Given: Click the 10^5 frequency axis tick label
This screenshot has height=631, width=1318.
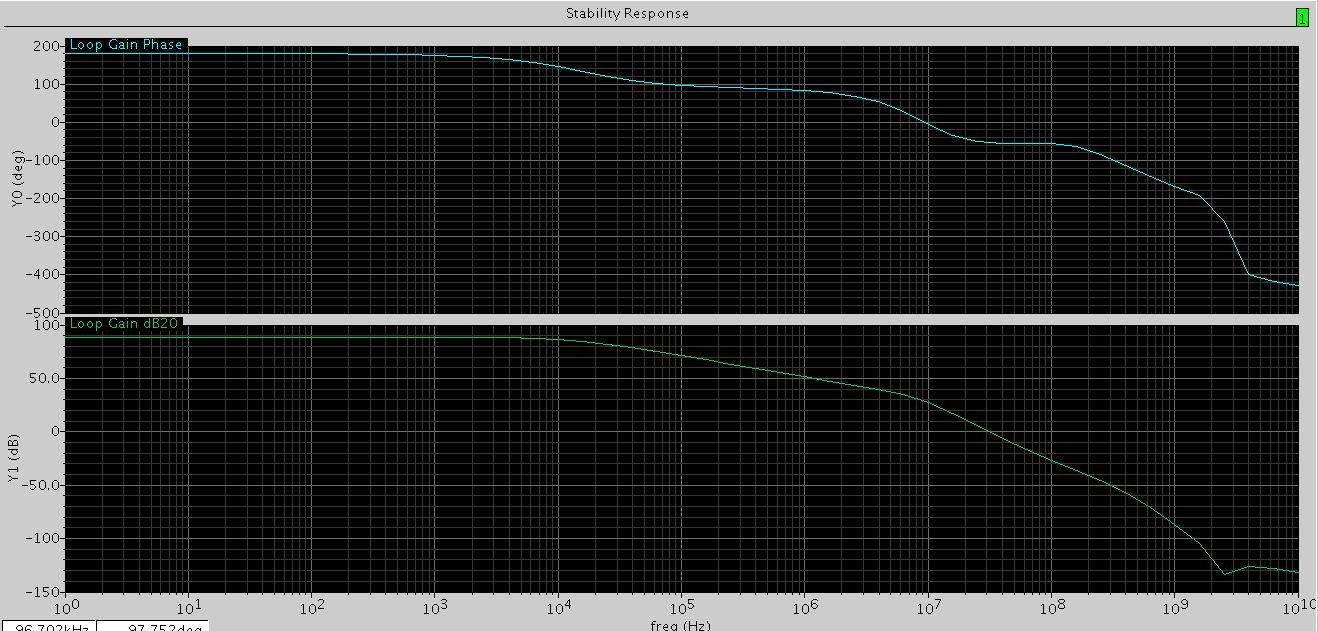Looking at the screenshot, I should (681, 606).
